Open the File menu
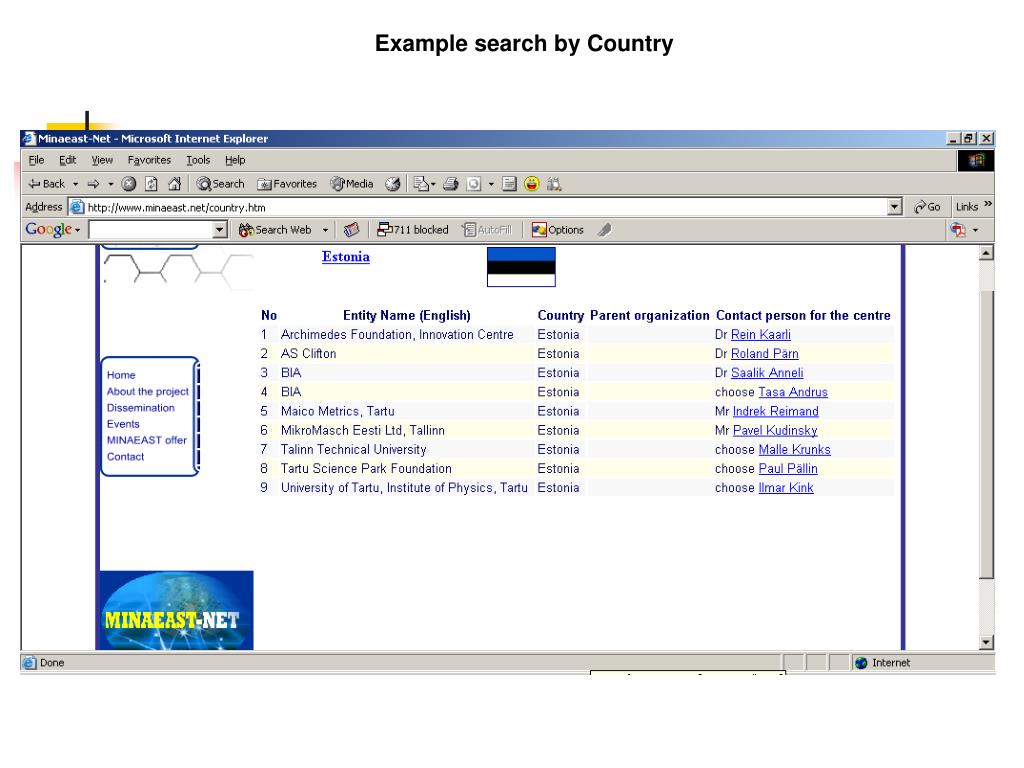 point(37,160)
